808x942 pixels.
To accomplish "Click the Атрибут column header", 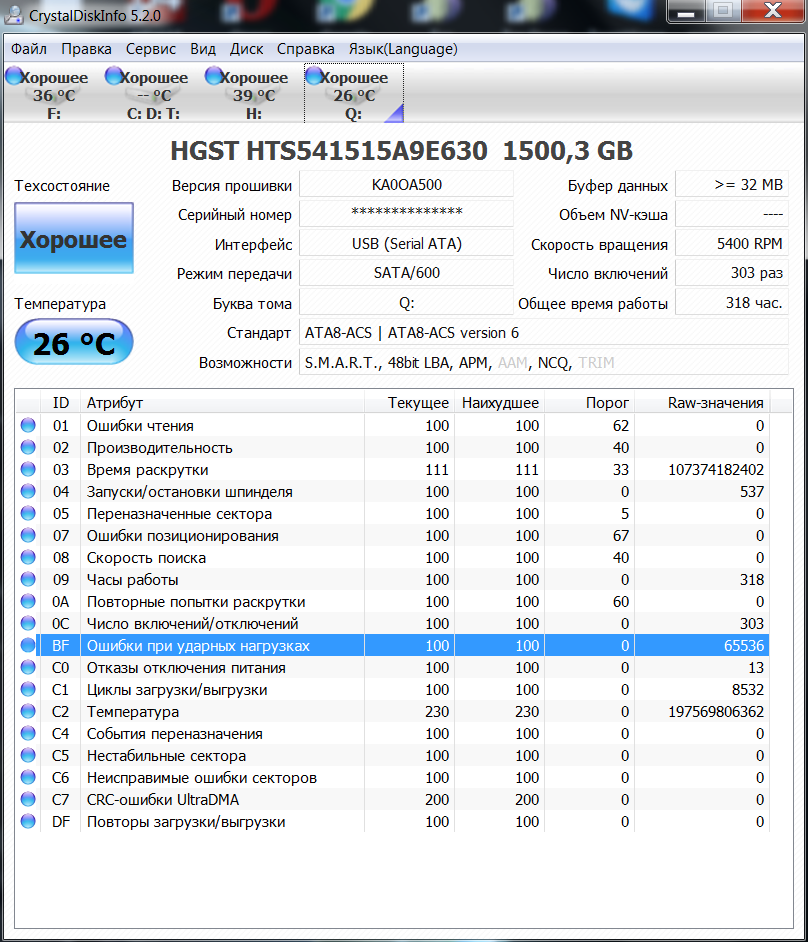I will tap(222, 403).
